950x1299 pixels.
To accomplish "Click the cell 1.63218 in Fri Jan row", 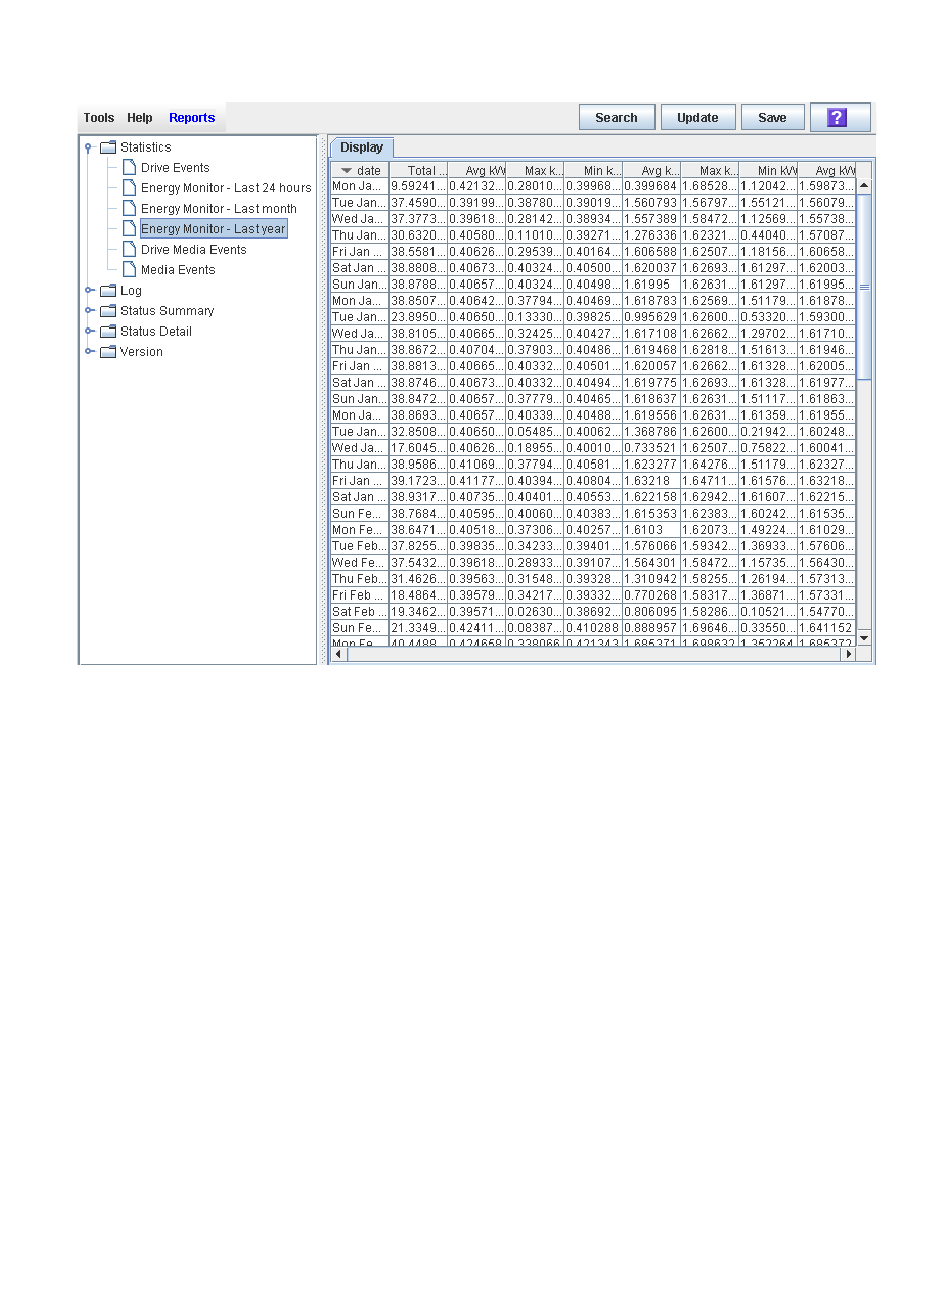I will click(652, 481).
